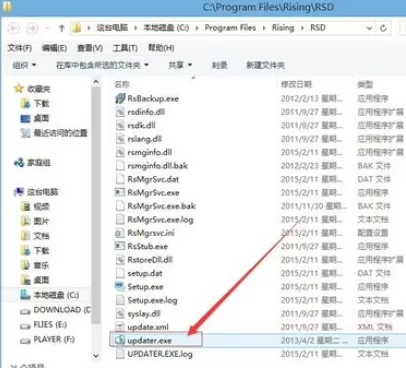Screen dimensions: 406x368
Task: Sort files by 修改日期 column
Action: pos(296,84)
